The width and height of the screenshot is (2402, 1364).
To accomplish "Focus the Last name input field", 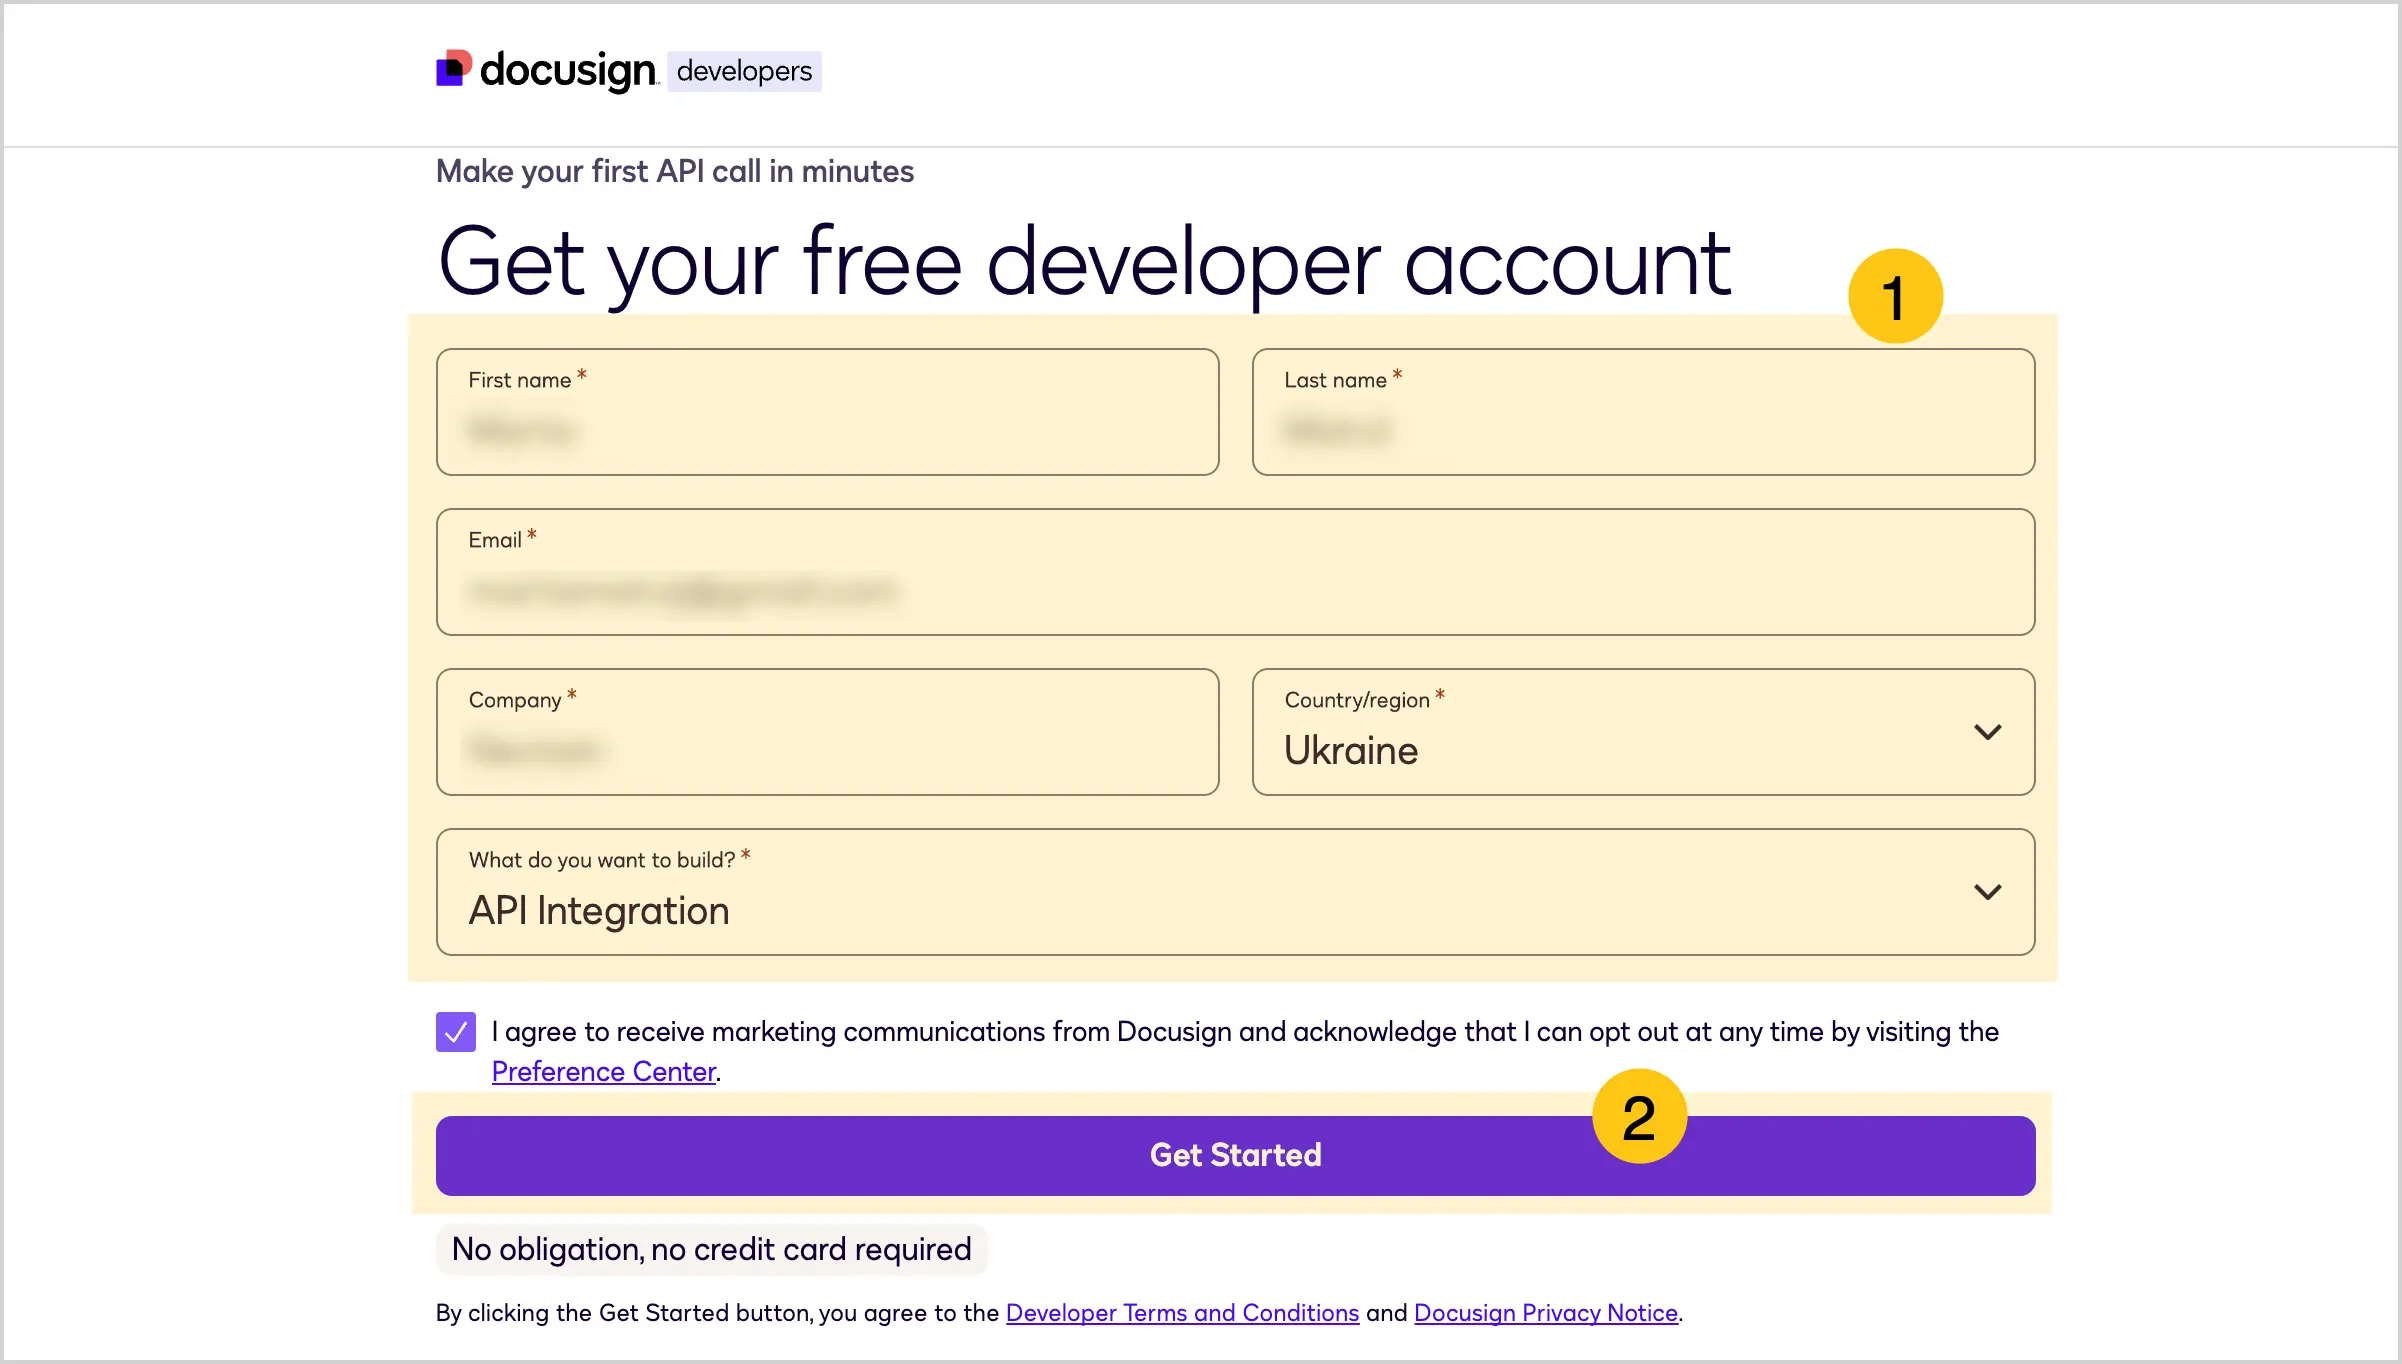I will (1644, 412).
